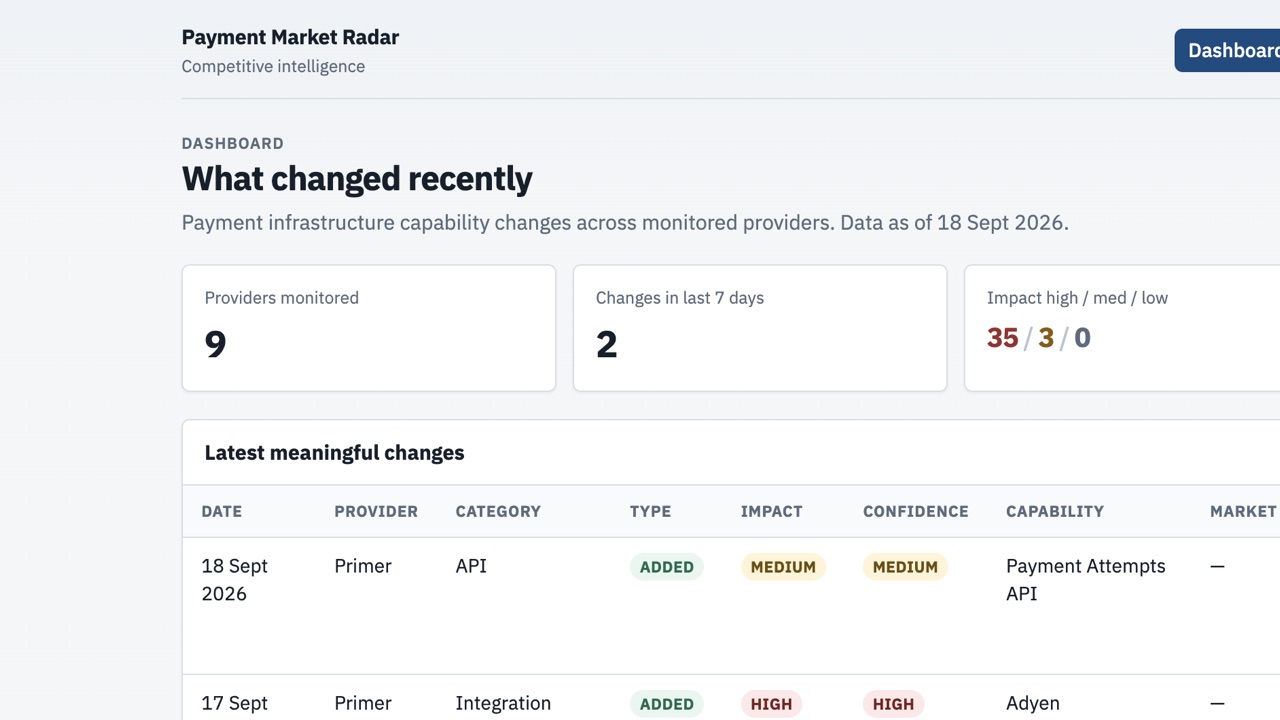The width and height of the screenshot is (1280, 720).
Task: Click the Payment Market Radar title
Action: click(x=290, y=37)
